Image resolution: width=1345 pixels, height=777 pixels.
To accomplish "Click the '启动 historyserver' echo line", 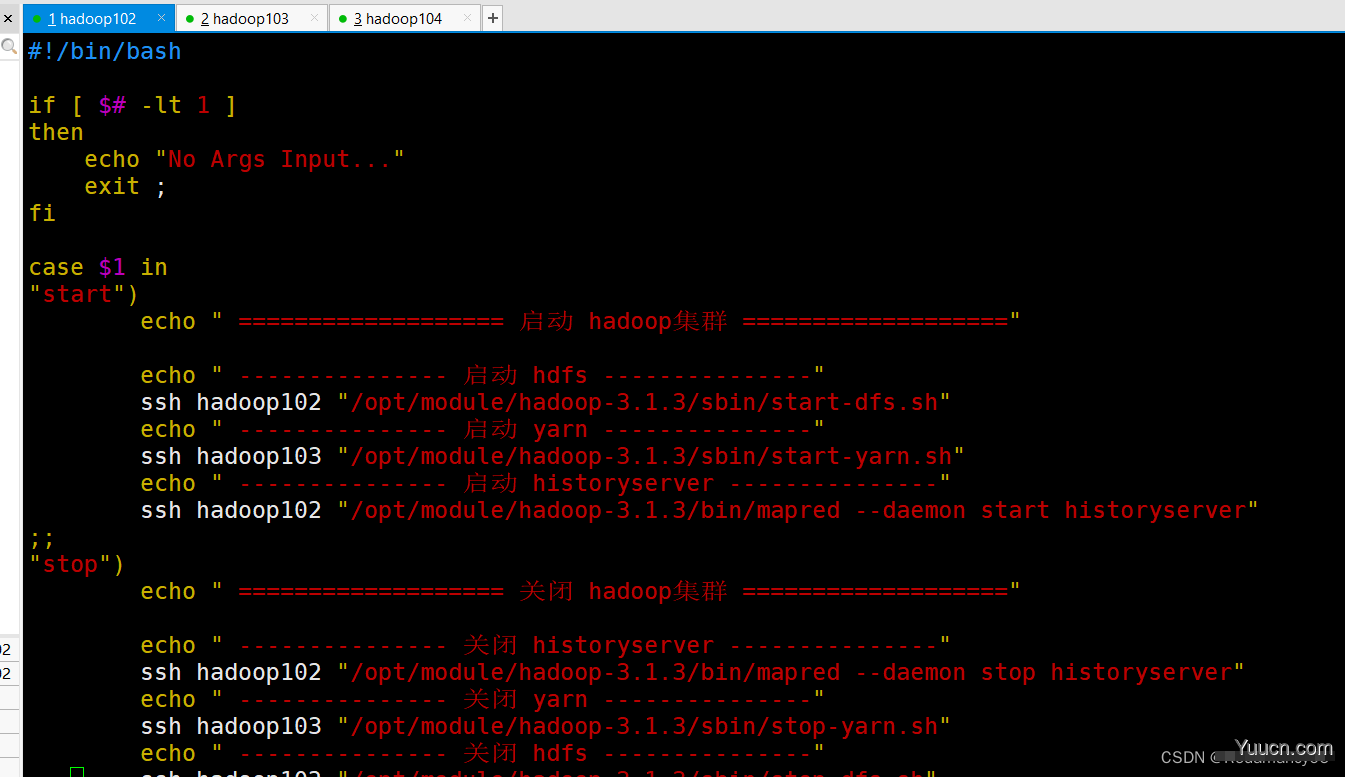I will pos(545,483).
